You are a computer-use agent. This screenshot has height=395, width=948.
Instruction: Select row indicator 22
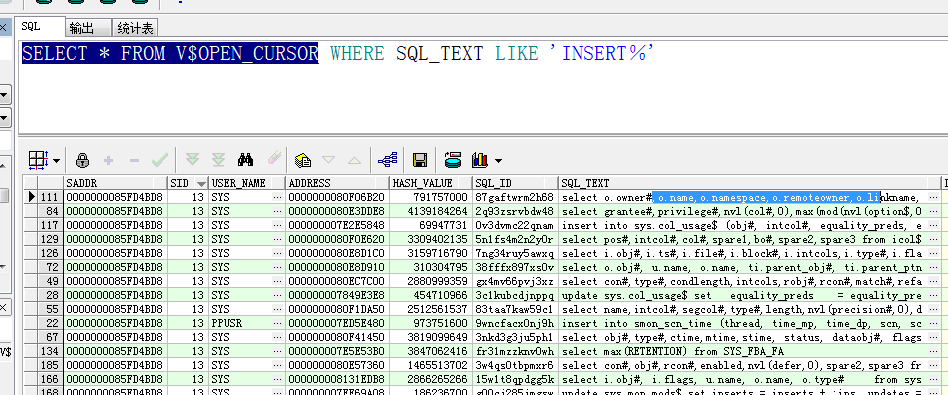51,323
